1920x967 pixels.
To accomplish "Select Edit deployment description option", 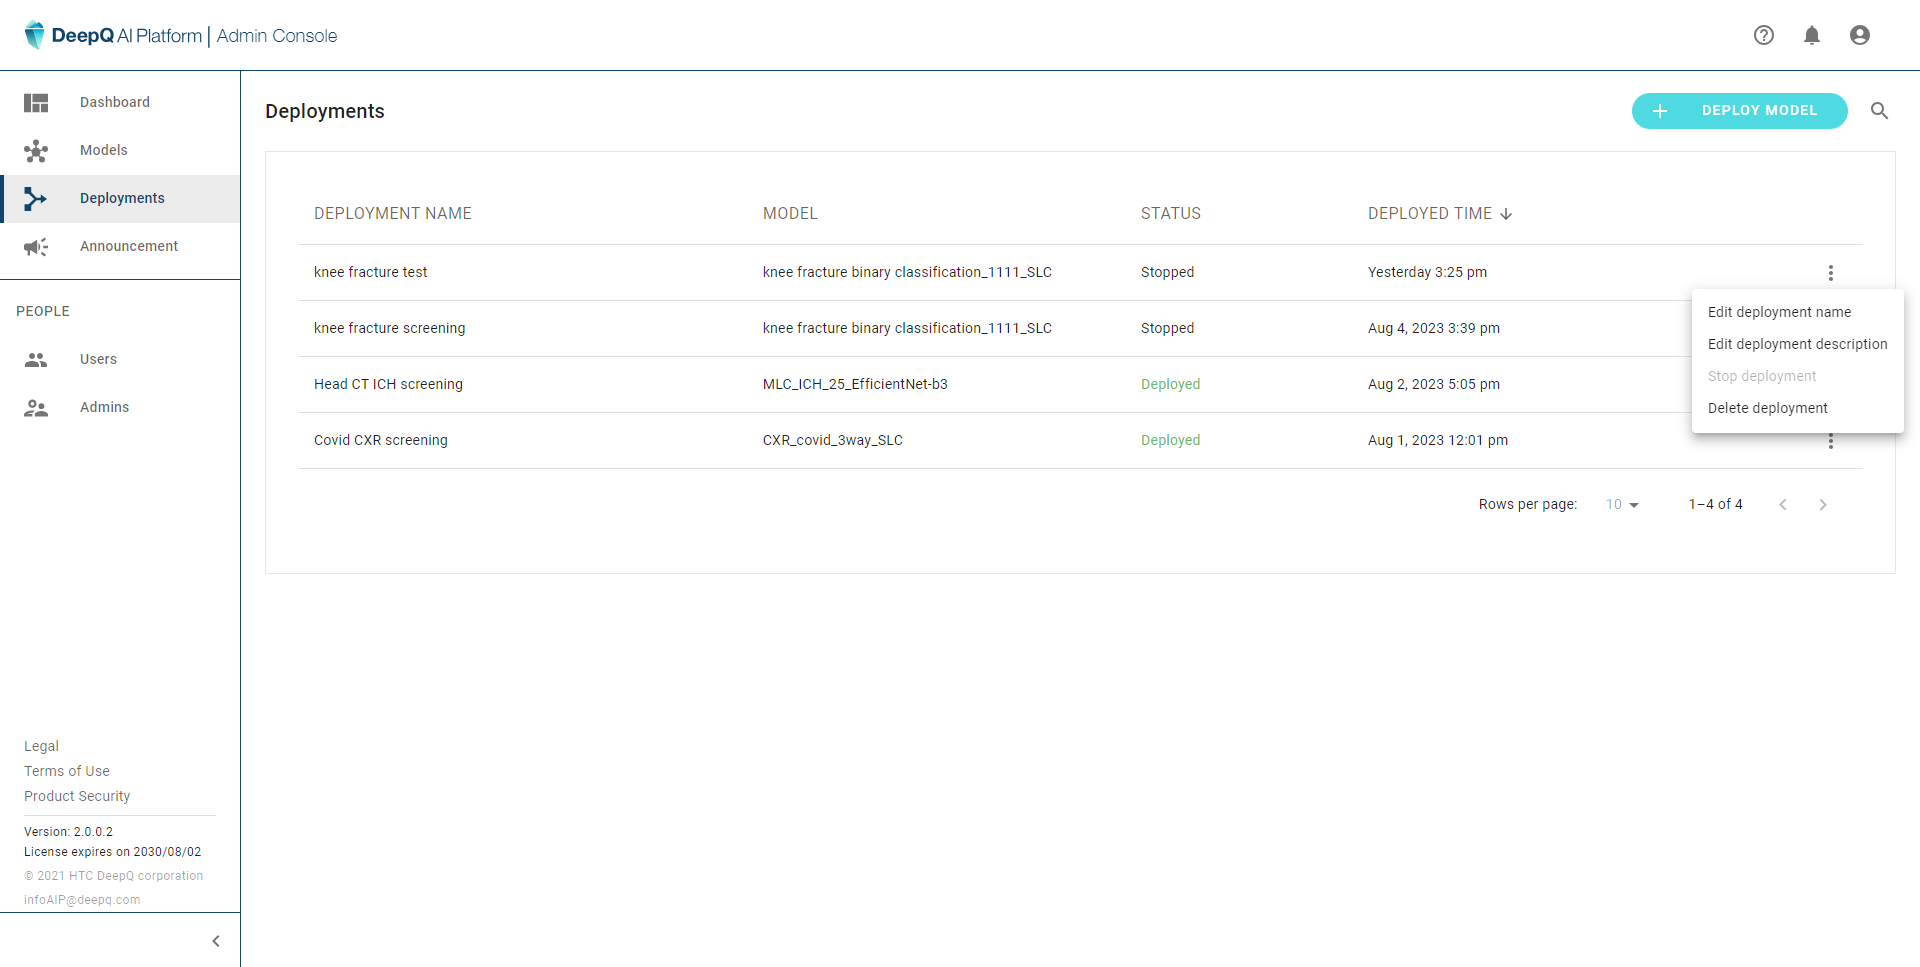I will (x=1797, y=344).
